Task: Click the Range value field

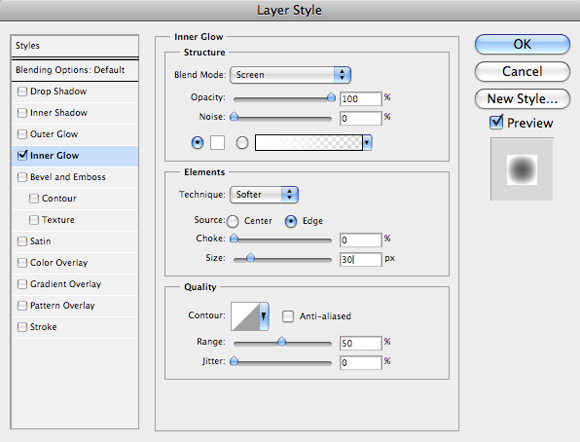Action: (x=360, y=343)
